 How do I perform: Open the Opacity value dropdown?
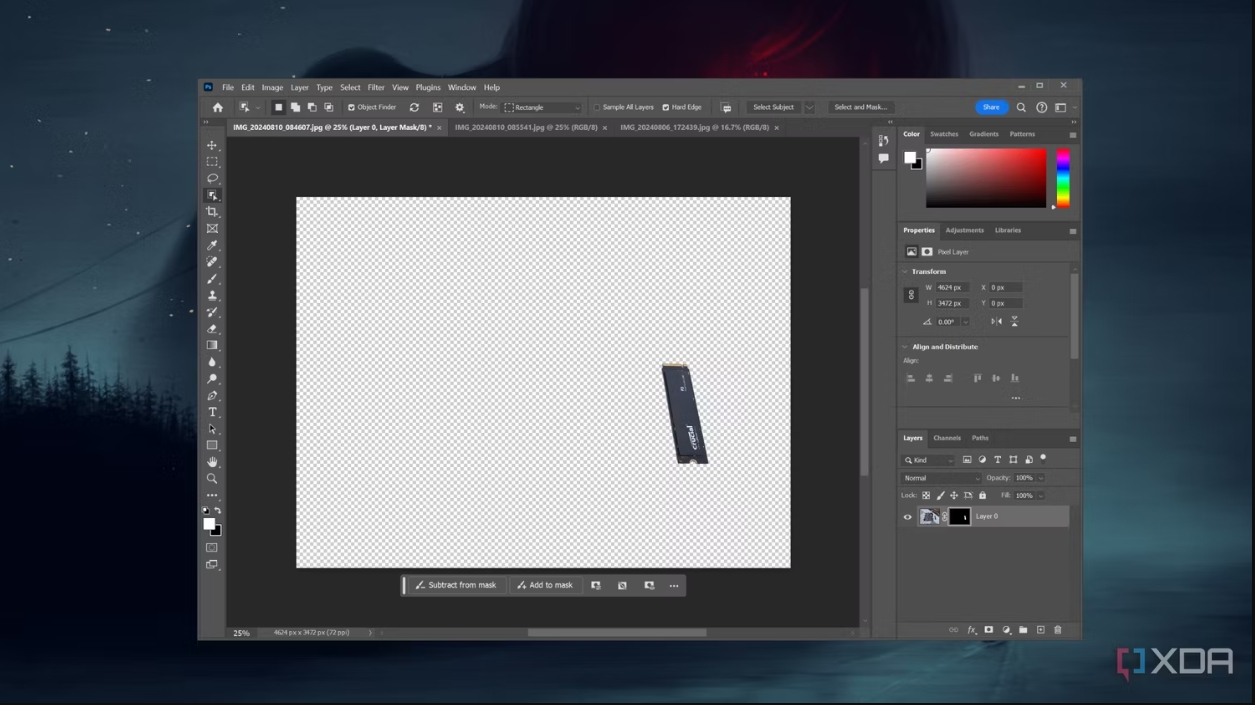[1041, 478]
